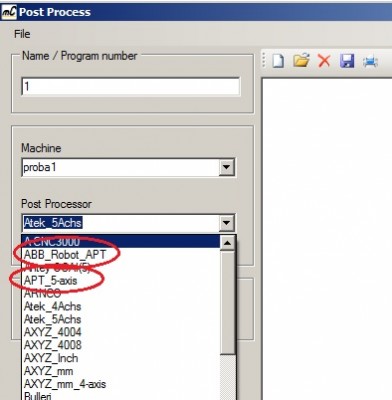Open the File menu
Viewport: 392px width, 400px height.
tap(22, 34)
